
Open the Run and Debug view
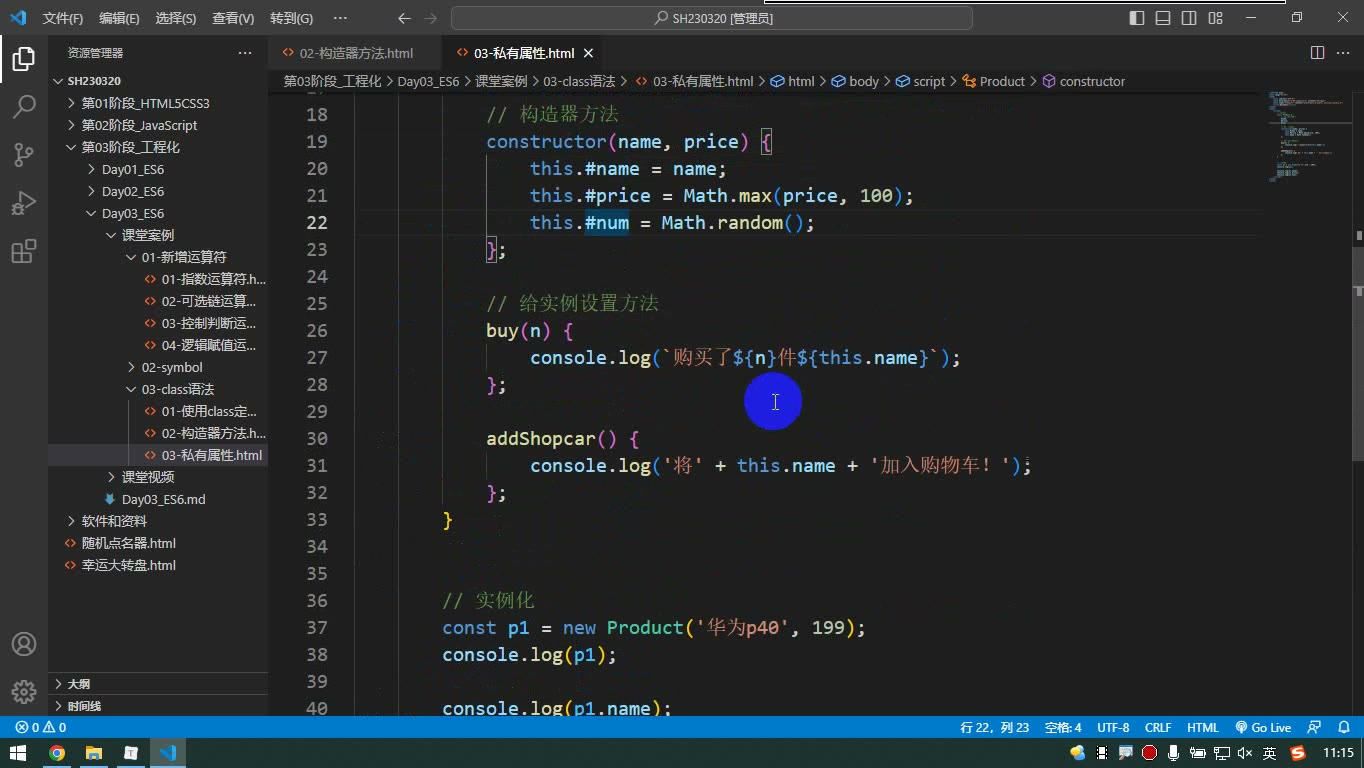(24, 203)
